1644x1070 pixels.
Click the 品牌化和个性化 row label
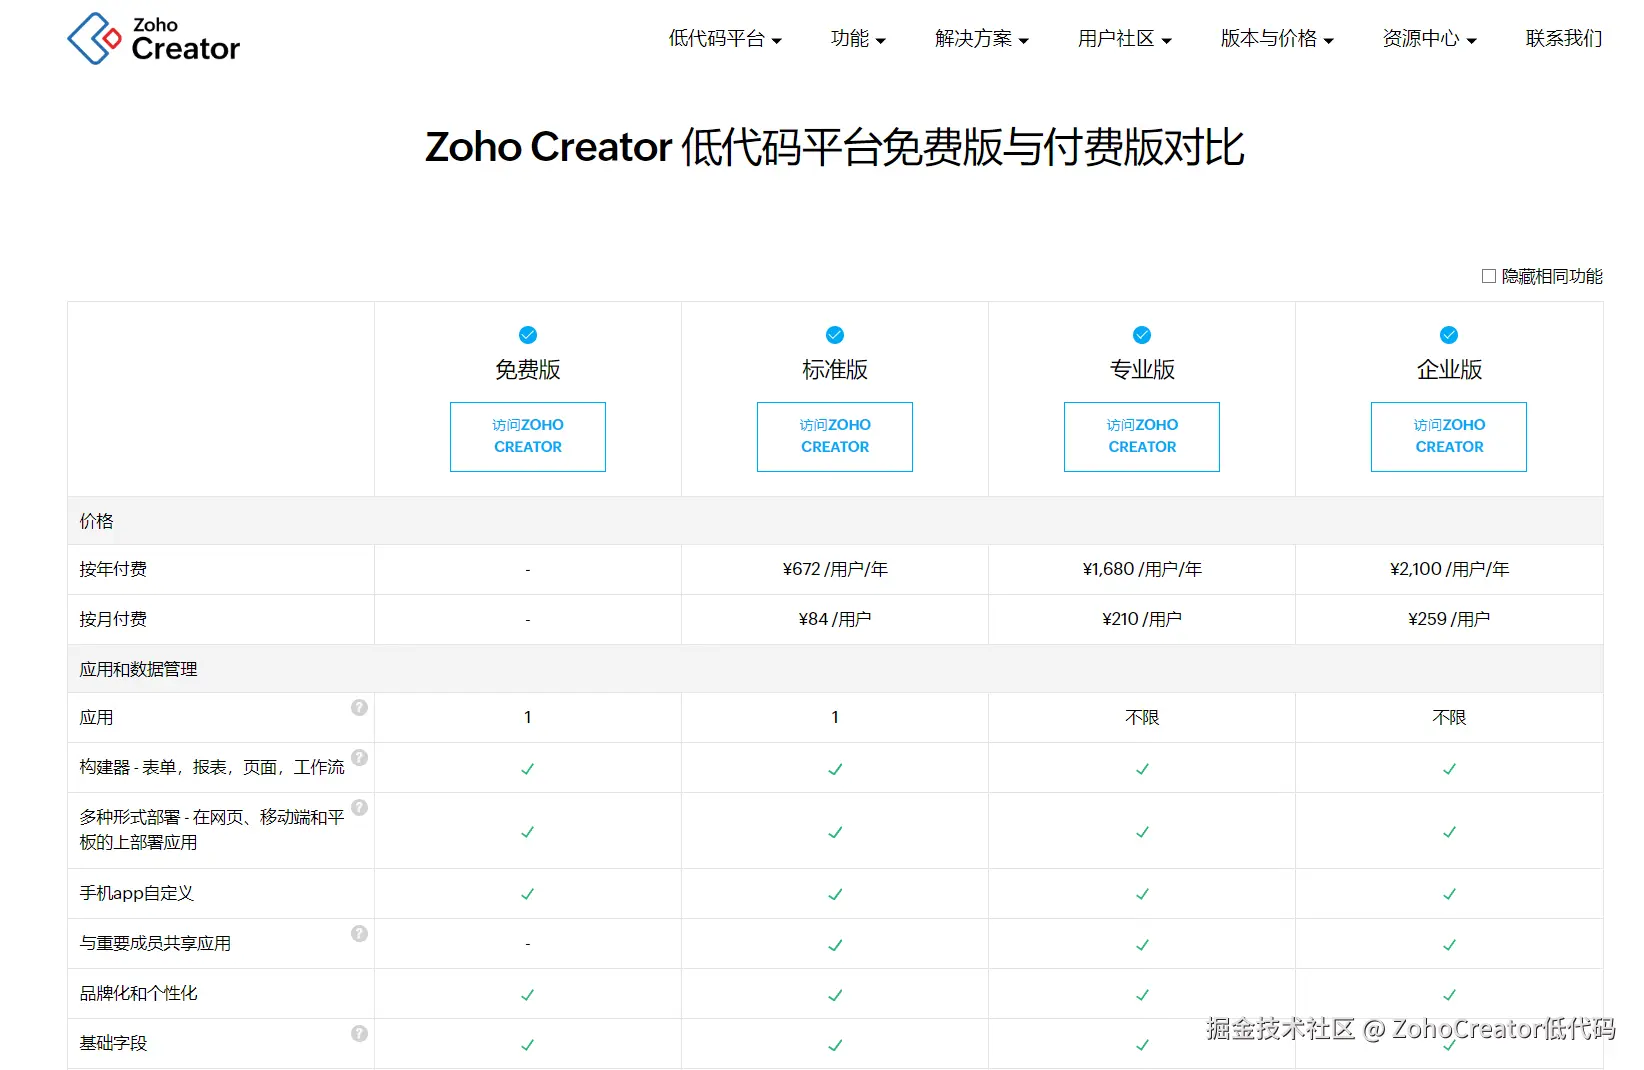pyautogui.click(x=138, y=993)
